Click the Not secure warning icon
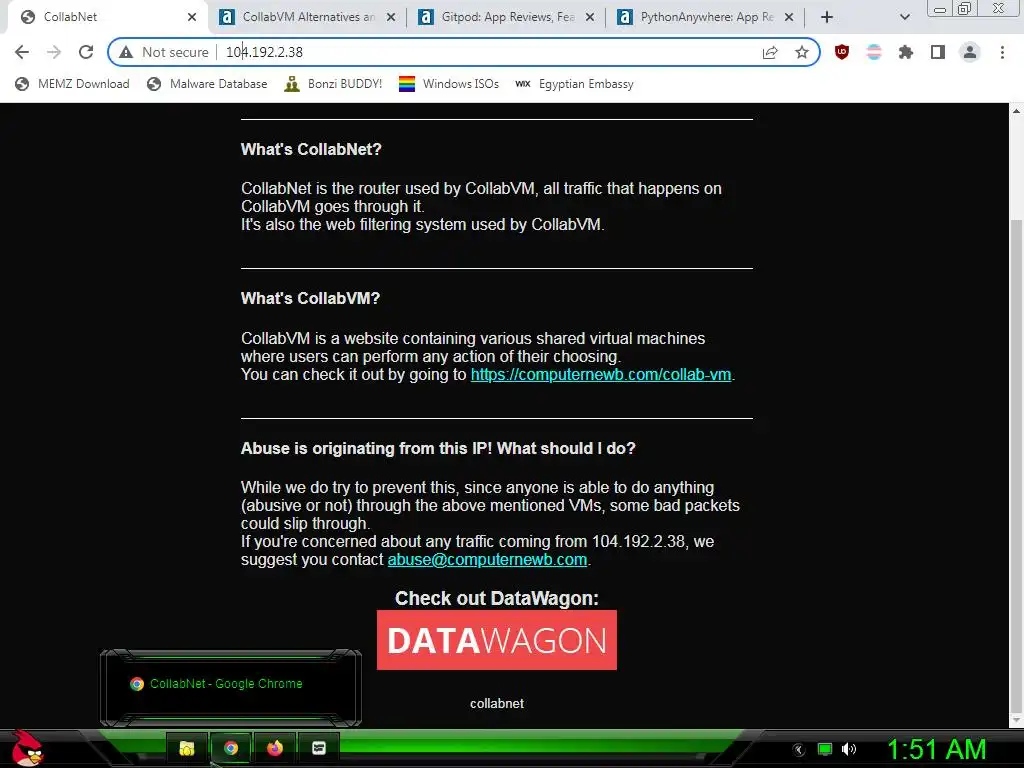 coord(126,52)
